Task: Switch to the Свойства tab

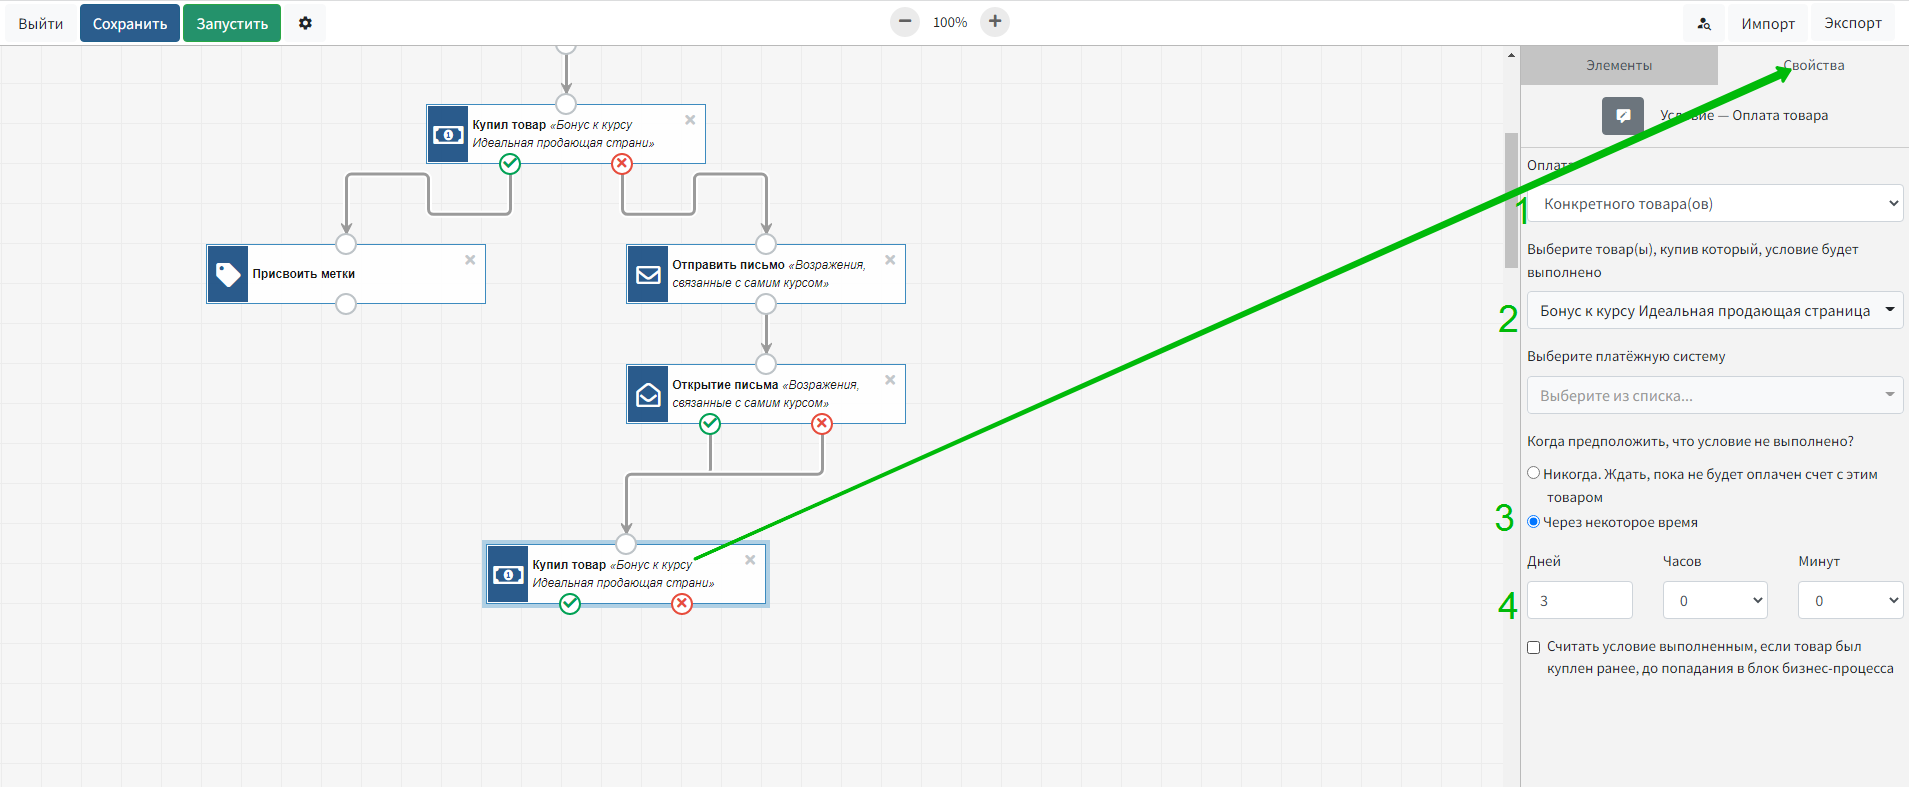Action: (1813, 65)
